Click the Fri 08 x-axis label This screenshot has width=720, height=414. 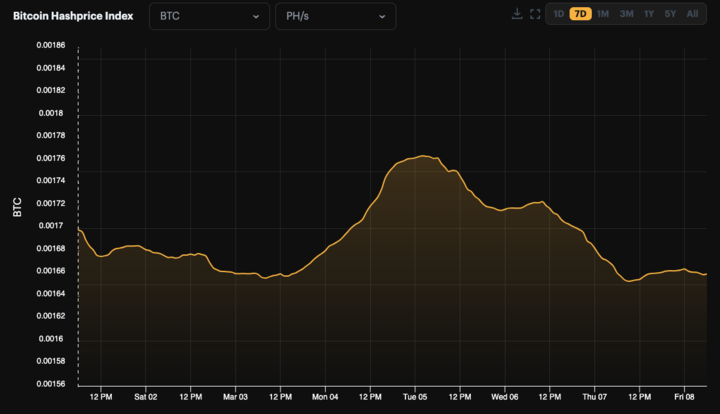point(684,397)
